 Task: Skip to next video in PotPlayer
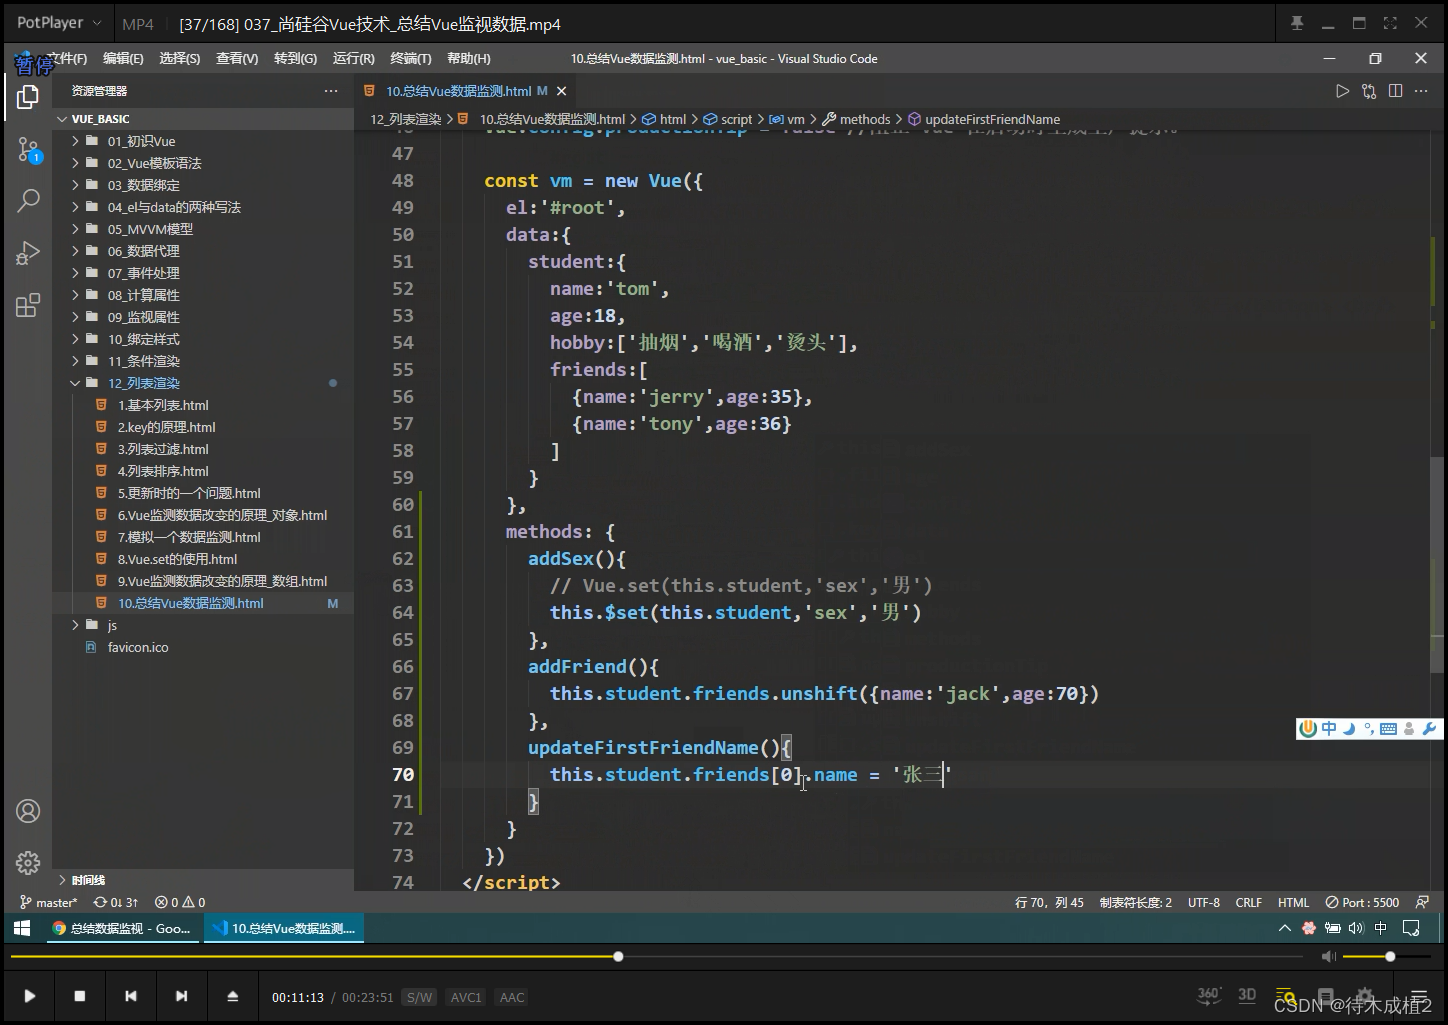181,996
